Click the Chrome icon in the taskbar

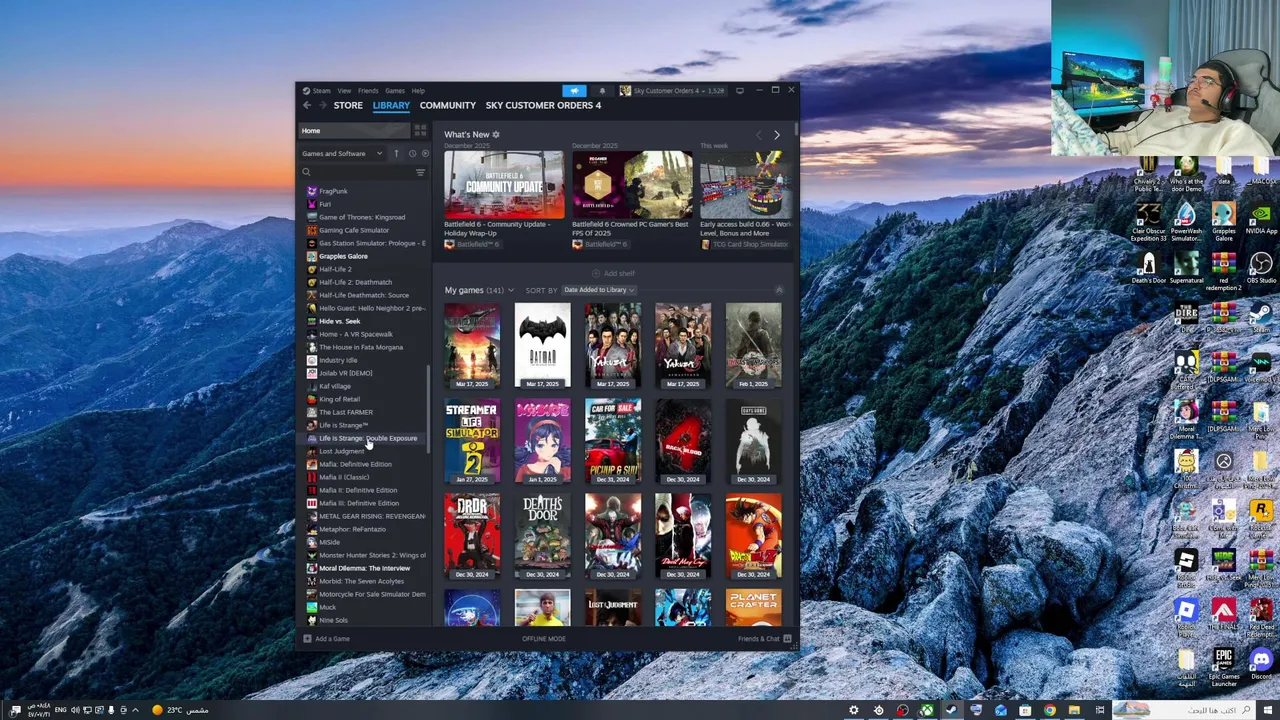click(x=1050, y=710)
